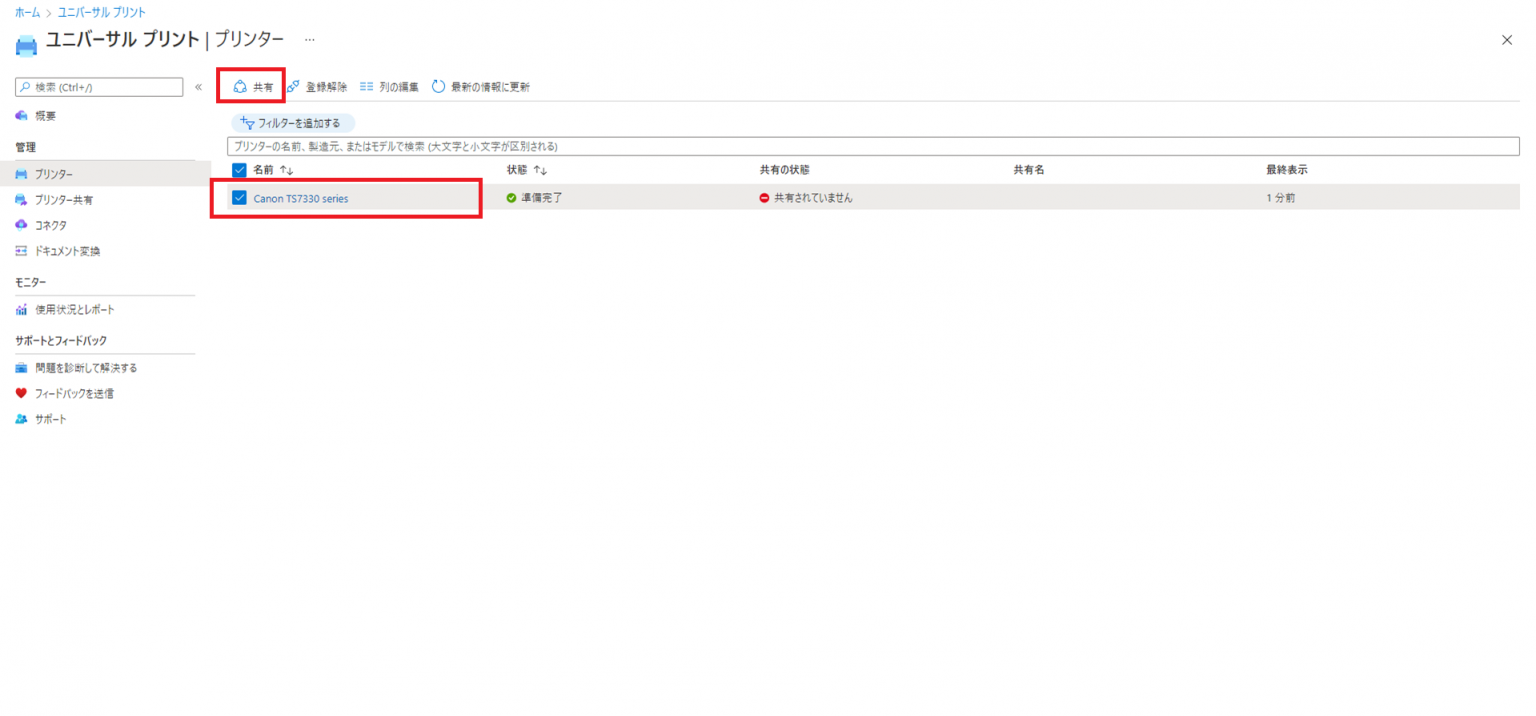Select プリンター in the sidebar menu
The image size is (1536, 716).
[54, 174]
